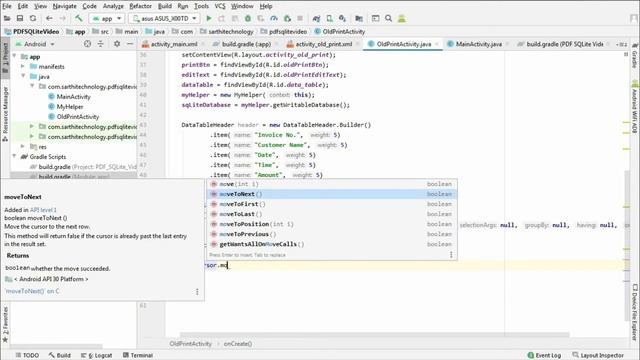
Task: Close the OldPrintActivity.java tab
Action: coord(437,44)
